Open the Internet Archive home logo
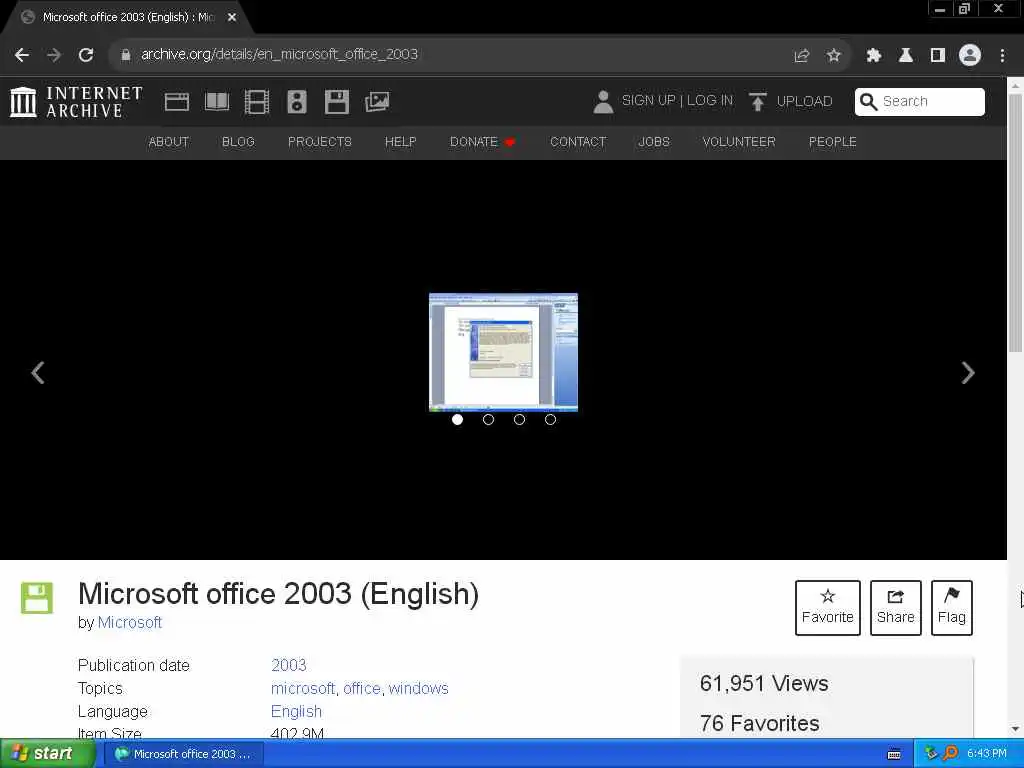The height and width of the screenshot is (768, 1024). click(76, 102)
